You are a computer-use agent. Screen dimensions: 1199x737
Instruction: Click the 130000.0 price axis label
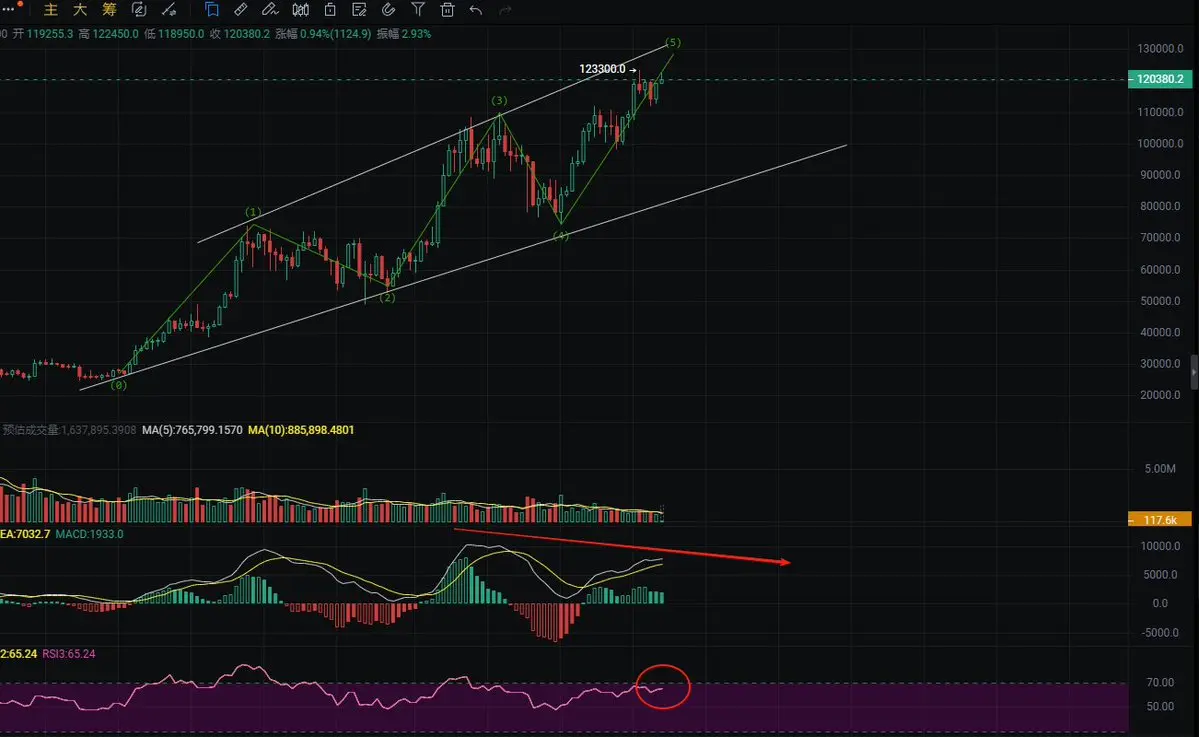pyautogui.click(x=1160, y=48)
